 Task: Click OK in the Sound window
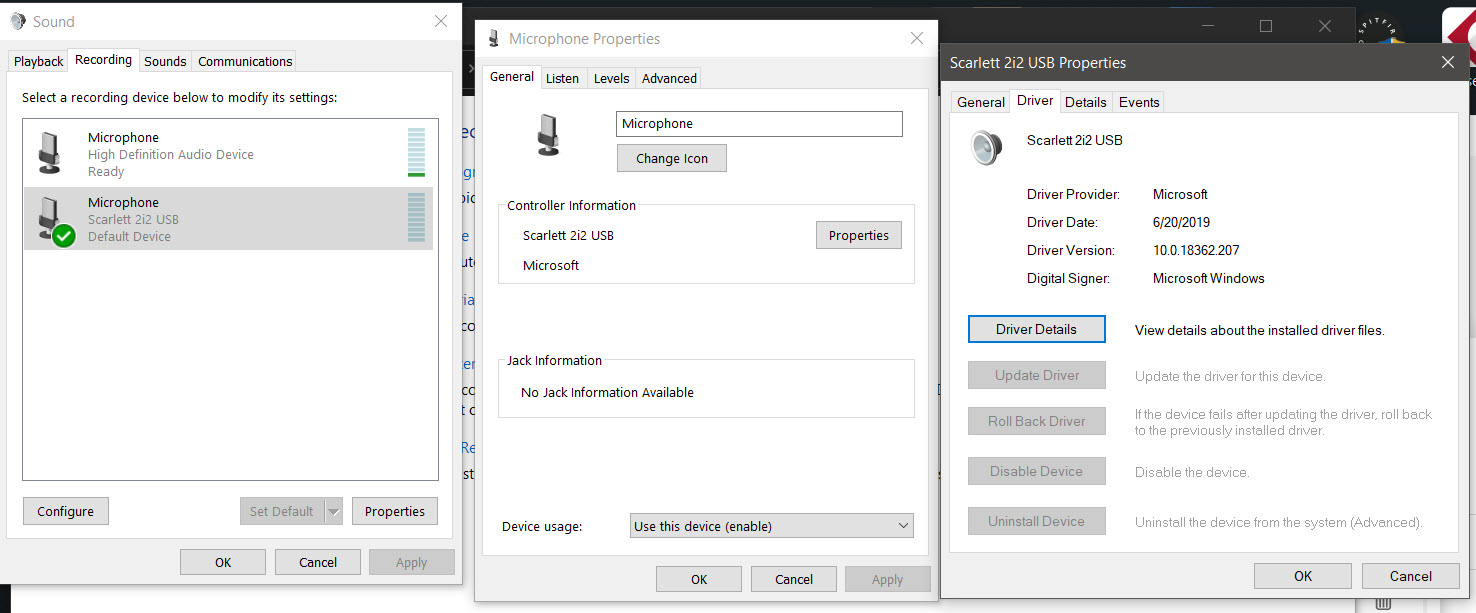click(223, 562)
